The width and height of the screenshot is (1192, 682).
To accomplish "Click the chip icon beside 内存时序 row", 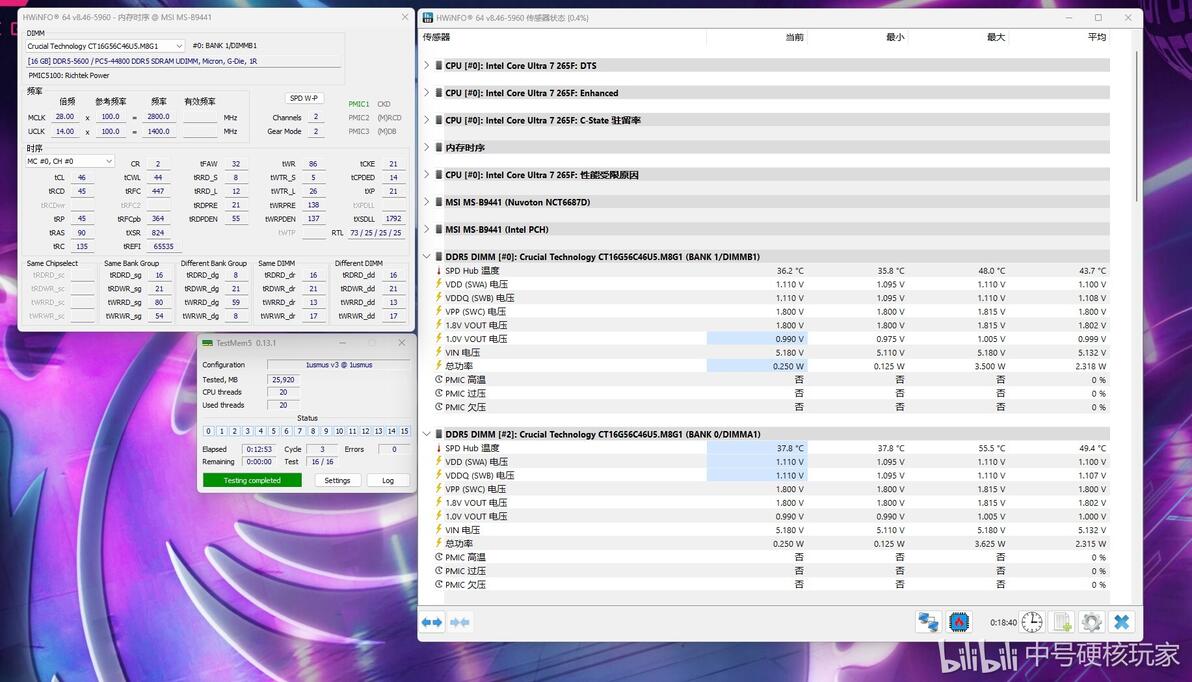I will [x=439, y=148].
